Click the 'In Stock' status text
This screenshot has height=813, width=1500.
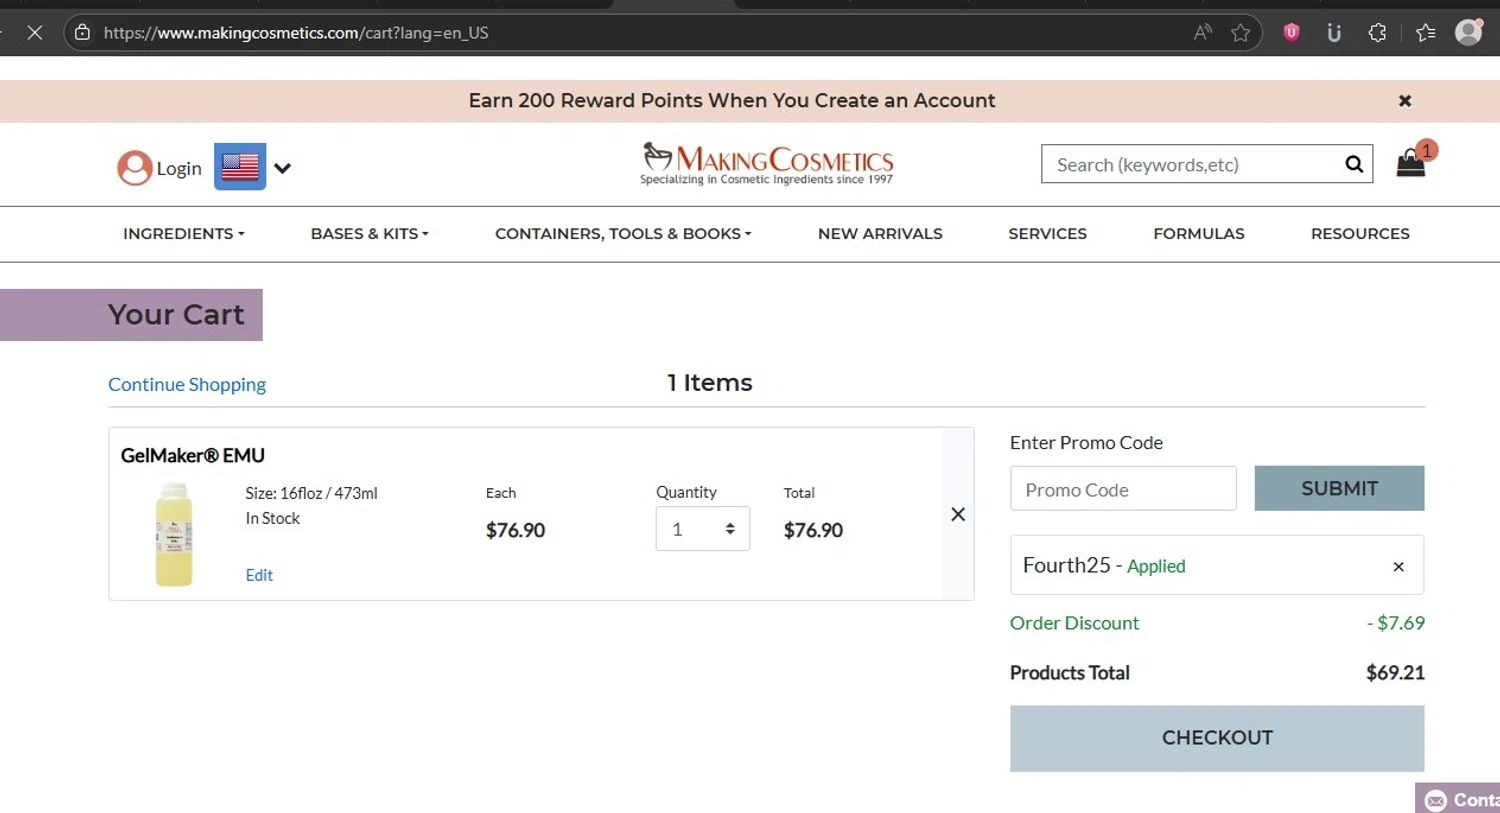tap(272, 519)
